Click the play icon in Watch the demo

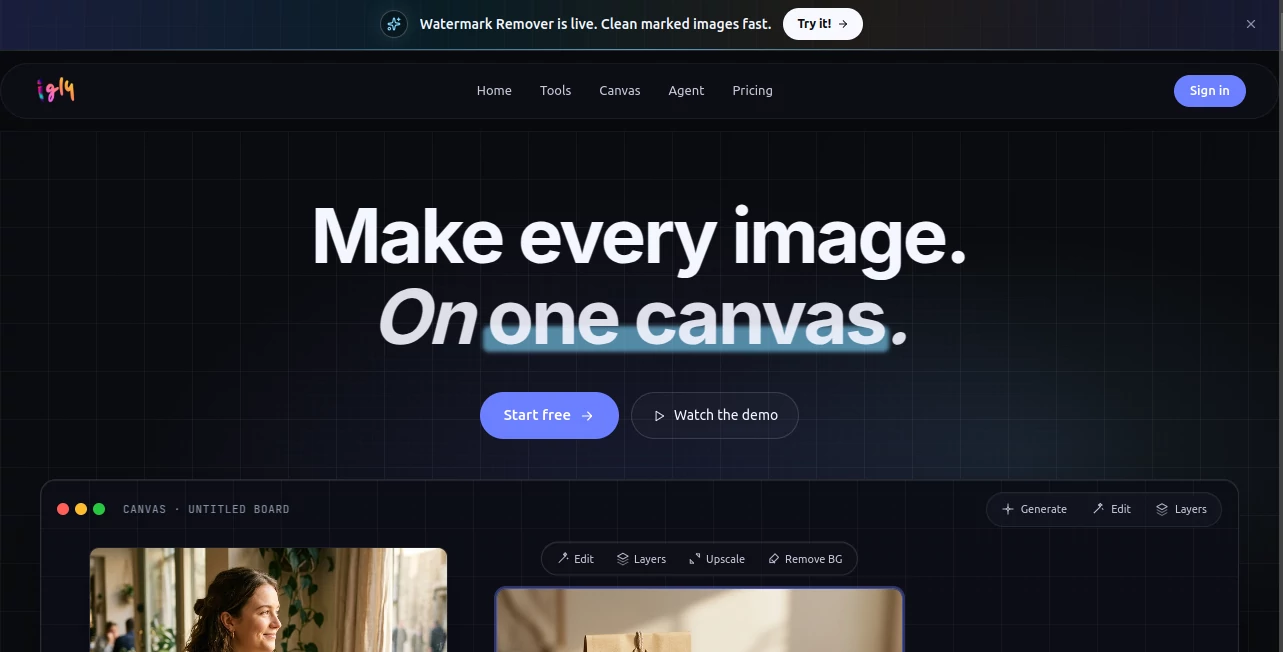click(659, 416)
